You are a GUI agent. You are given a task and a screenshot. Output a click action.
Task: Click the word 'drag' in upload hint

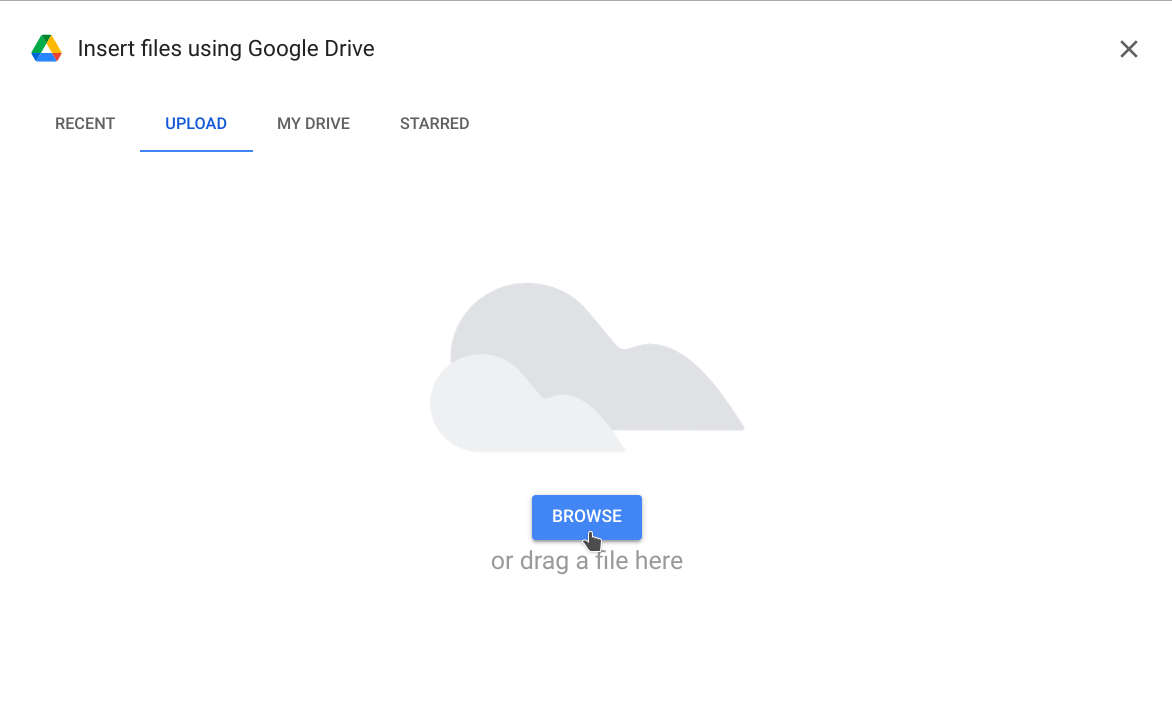pos(544,561)
